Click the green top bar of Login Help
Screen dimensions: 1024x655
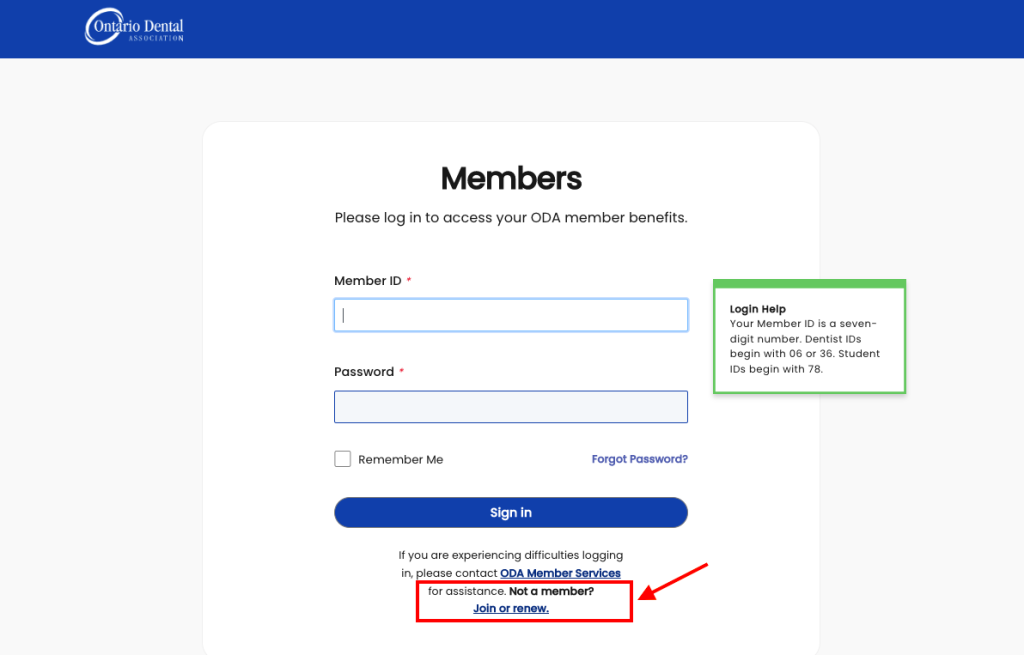pos(809,283)
